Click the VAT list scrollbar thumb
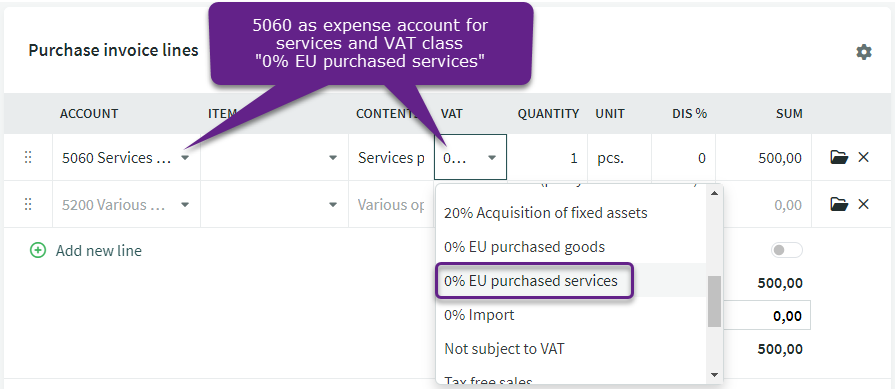This screenshot has width=895, height=389. pyautogui.click(x=714, y=302)
